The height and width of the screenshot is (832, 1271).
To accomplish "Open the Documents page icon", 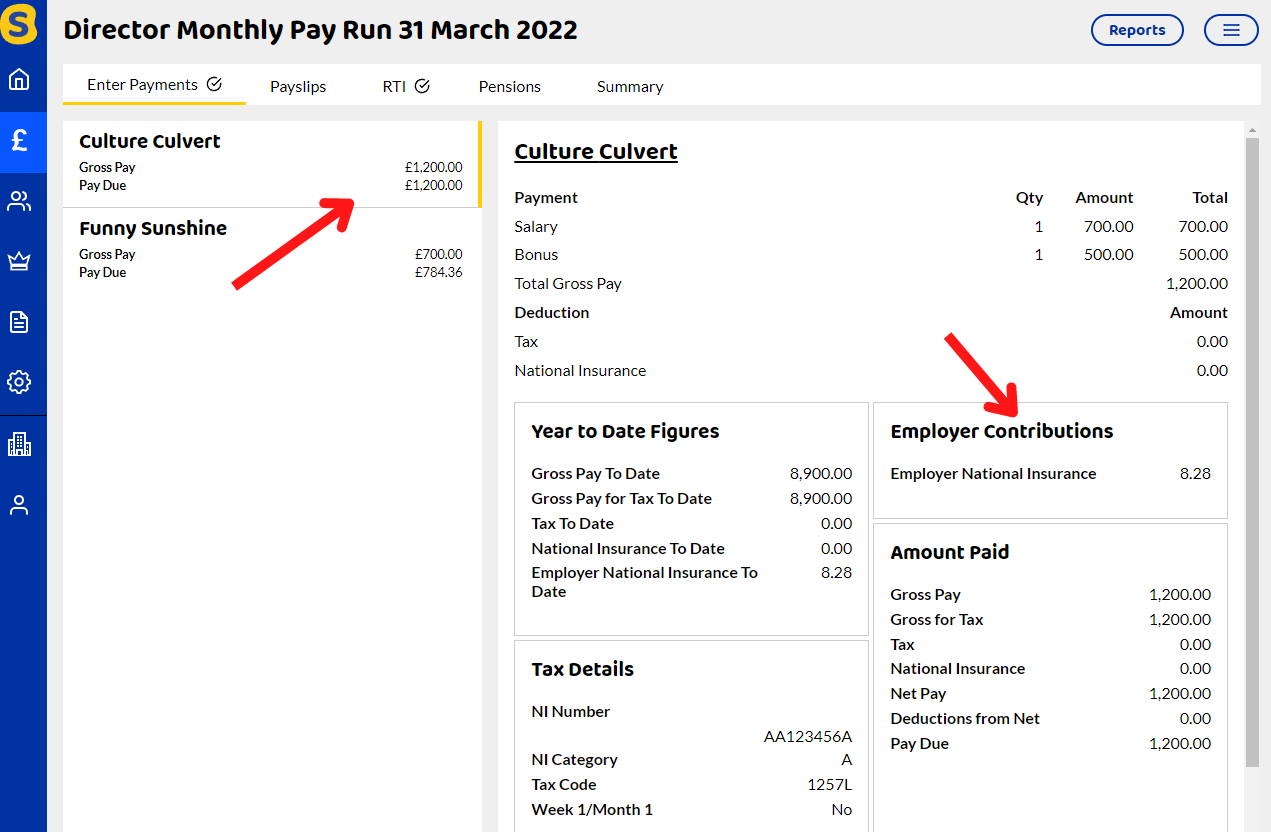I will [20, 321].
